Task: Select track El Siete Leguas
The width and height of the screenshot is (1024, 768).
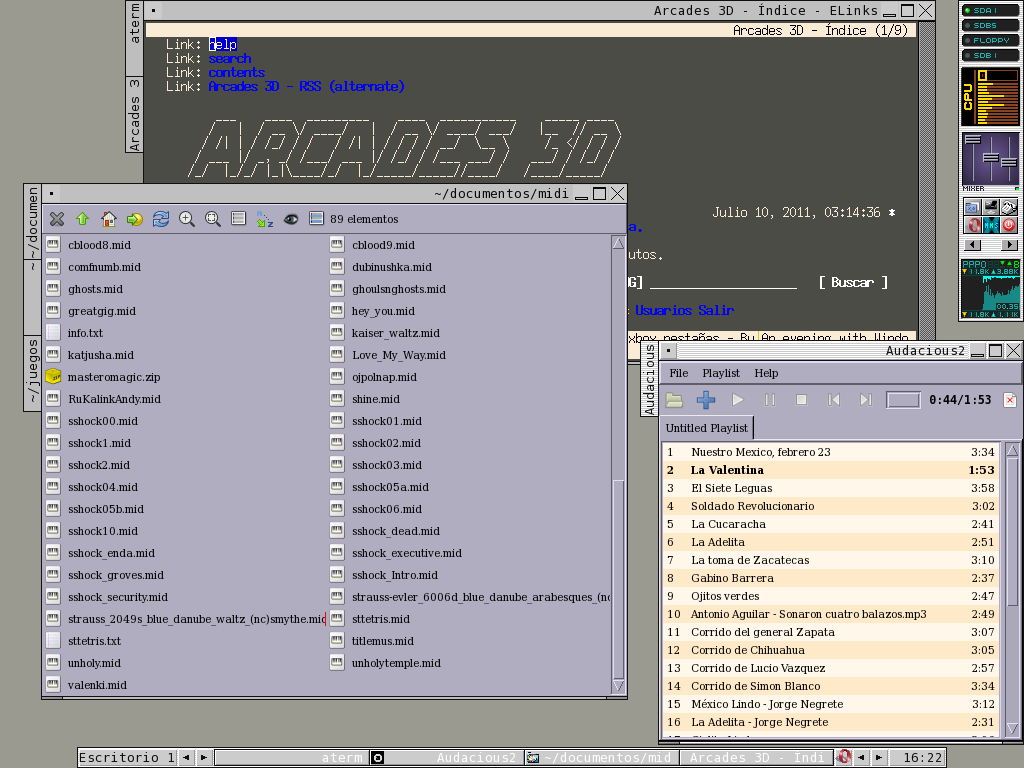Action: [829, 488]
